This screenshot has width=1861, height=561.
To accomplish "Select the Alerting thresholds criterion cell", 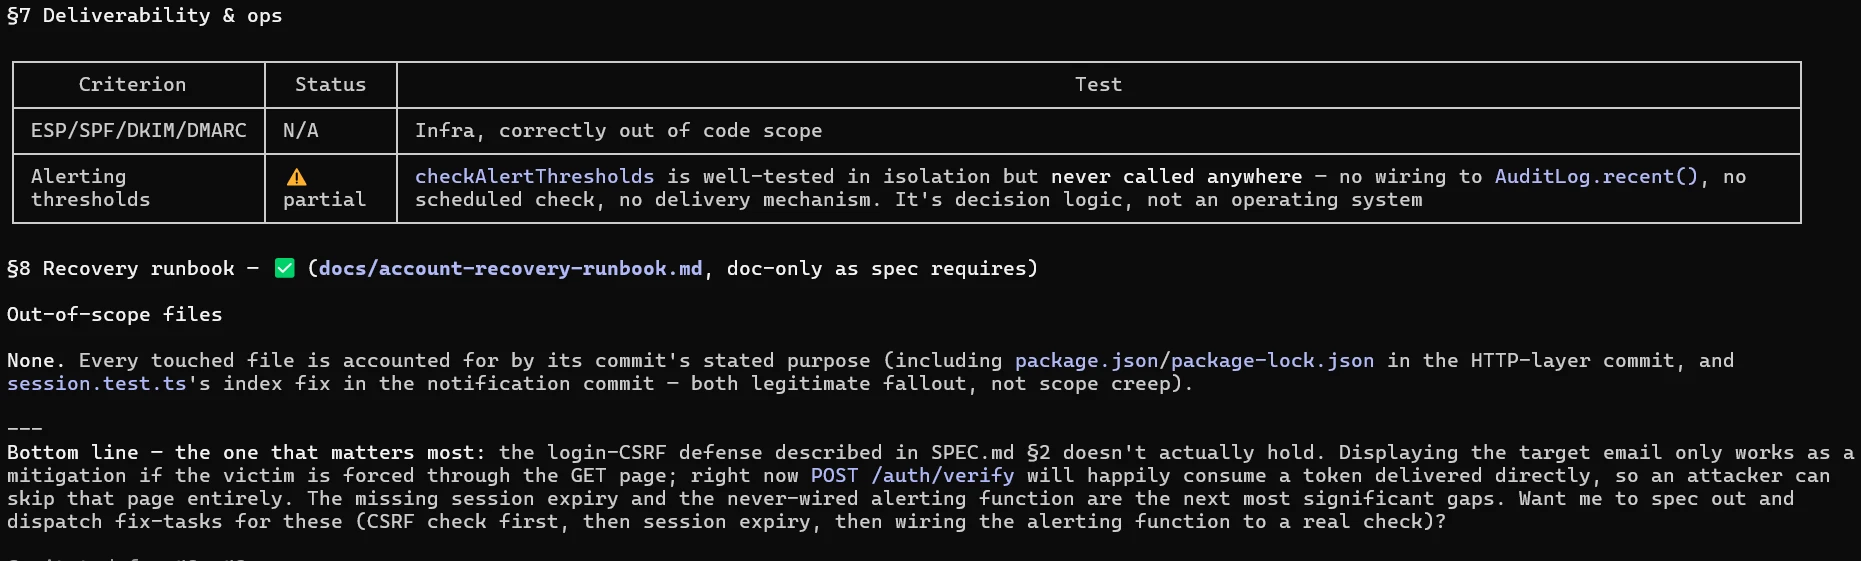I will point(139,188).
